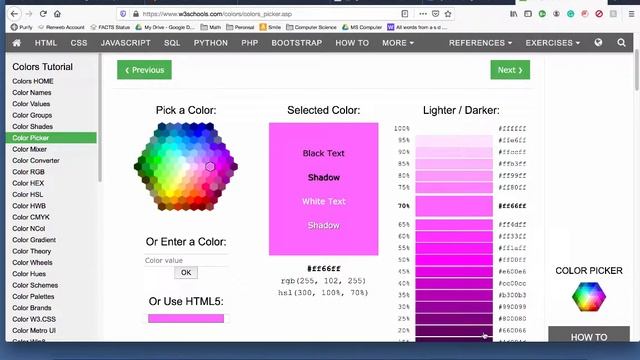Open the Color Wheels sidebar link
The image size is (640, 360).
point(32,263)
